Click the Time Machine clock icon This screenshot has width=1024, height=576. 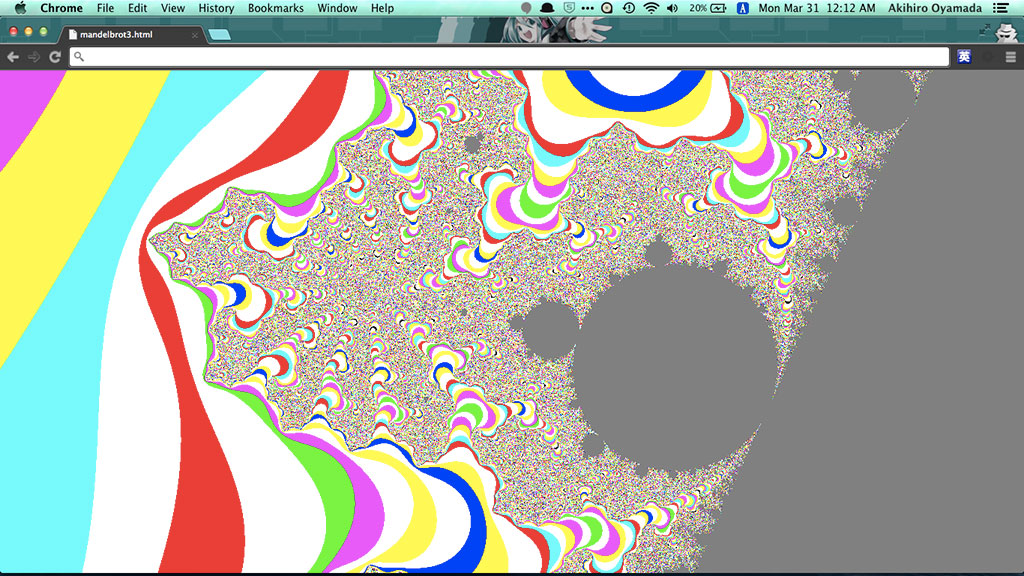click(x=628, y=8)
